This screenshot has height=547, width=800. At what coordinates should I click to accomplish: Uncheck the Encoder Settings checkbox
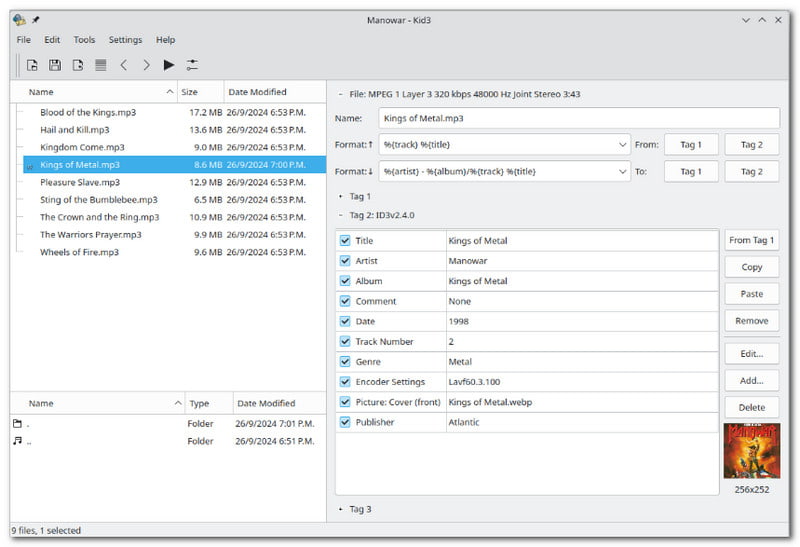(345, 382)
